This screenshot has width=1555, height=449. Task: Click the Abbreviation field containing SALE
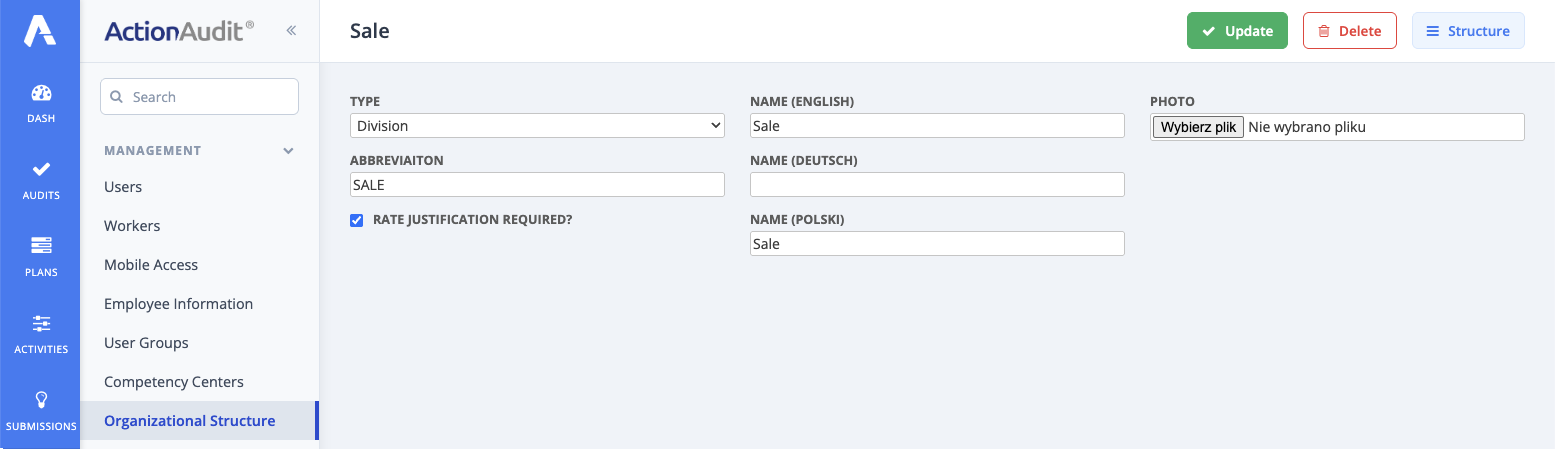pyautogui.click(x=537, y=185)
